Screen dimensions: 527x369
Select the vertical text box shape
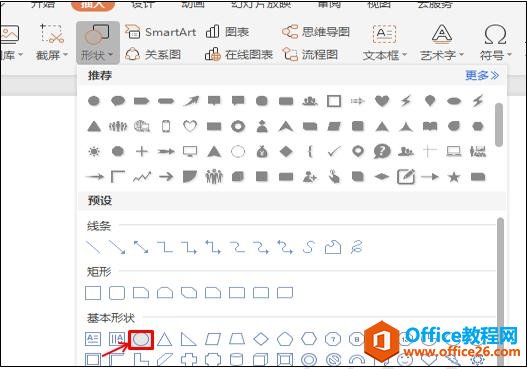(117, 339)
